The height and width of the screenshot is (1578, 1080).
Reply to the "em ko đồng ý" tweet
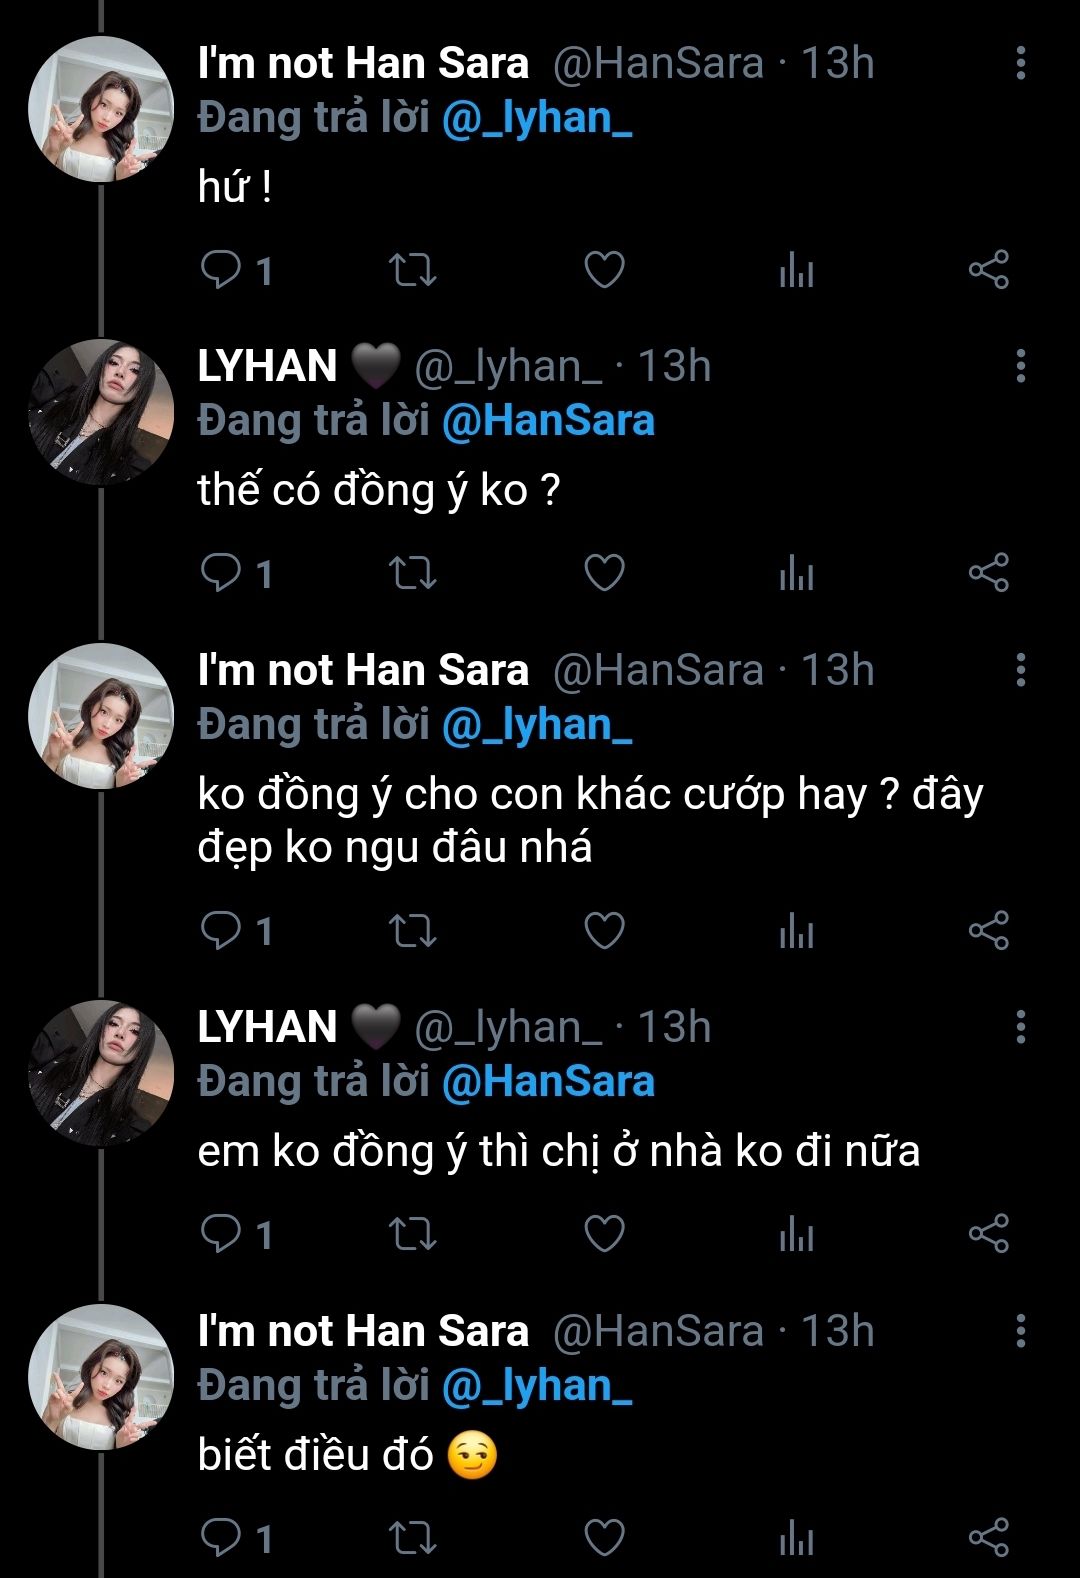pos(221,1233)
